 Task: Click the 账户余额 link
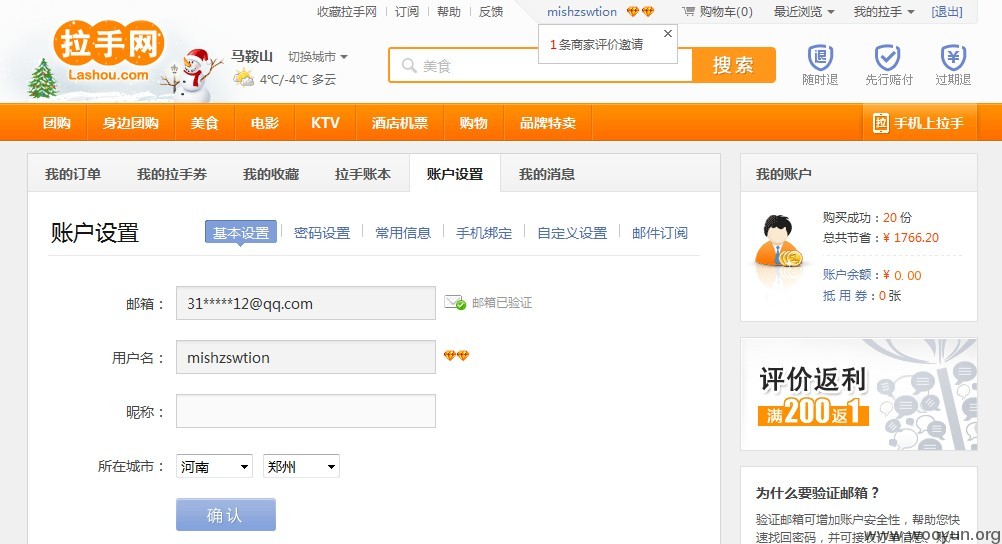[847, 275]
